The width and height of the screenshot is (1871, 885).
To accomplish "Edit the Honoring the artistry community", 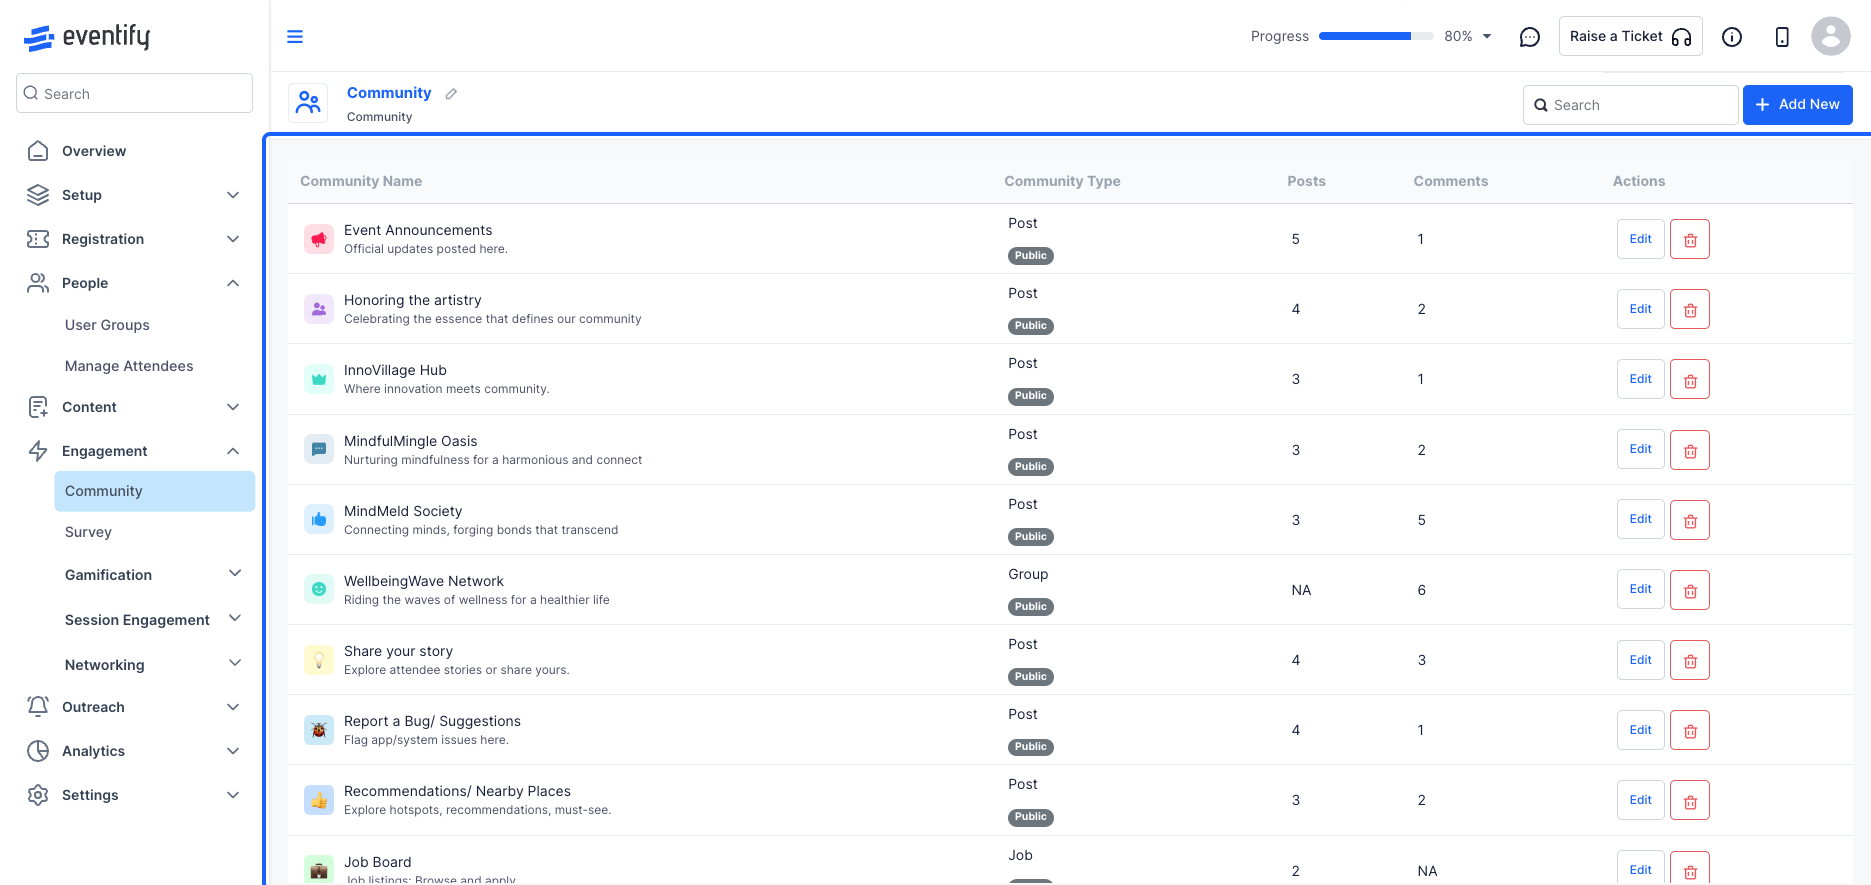I will [1640, 309].
